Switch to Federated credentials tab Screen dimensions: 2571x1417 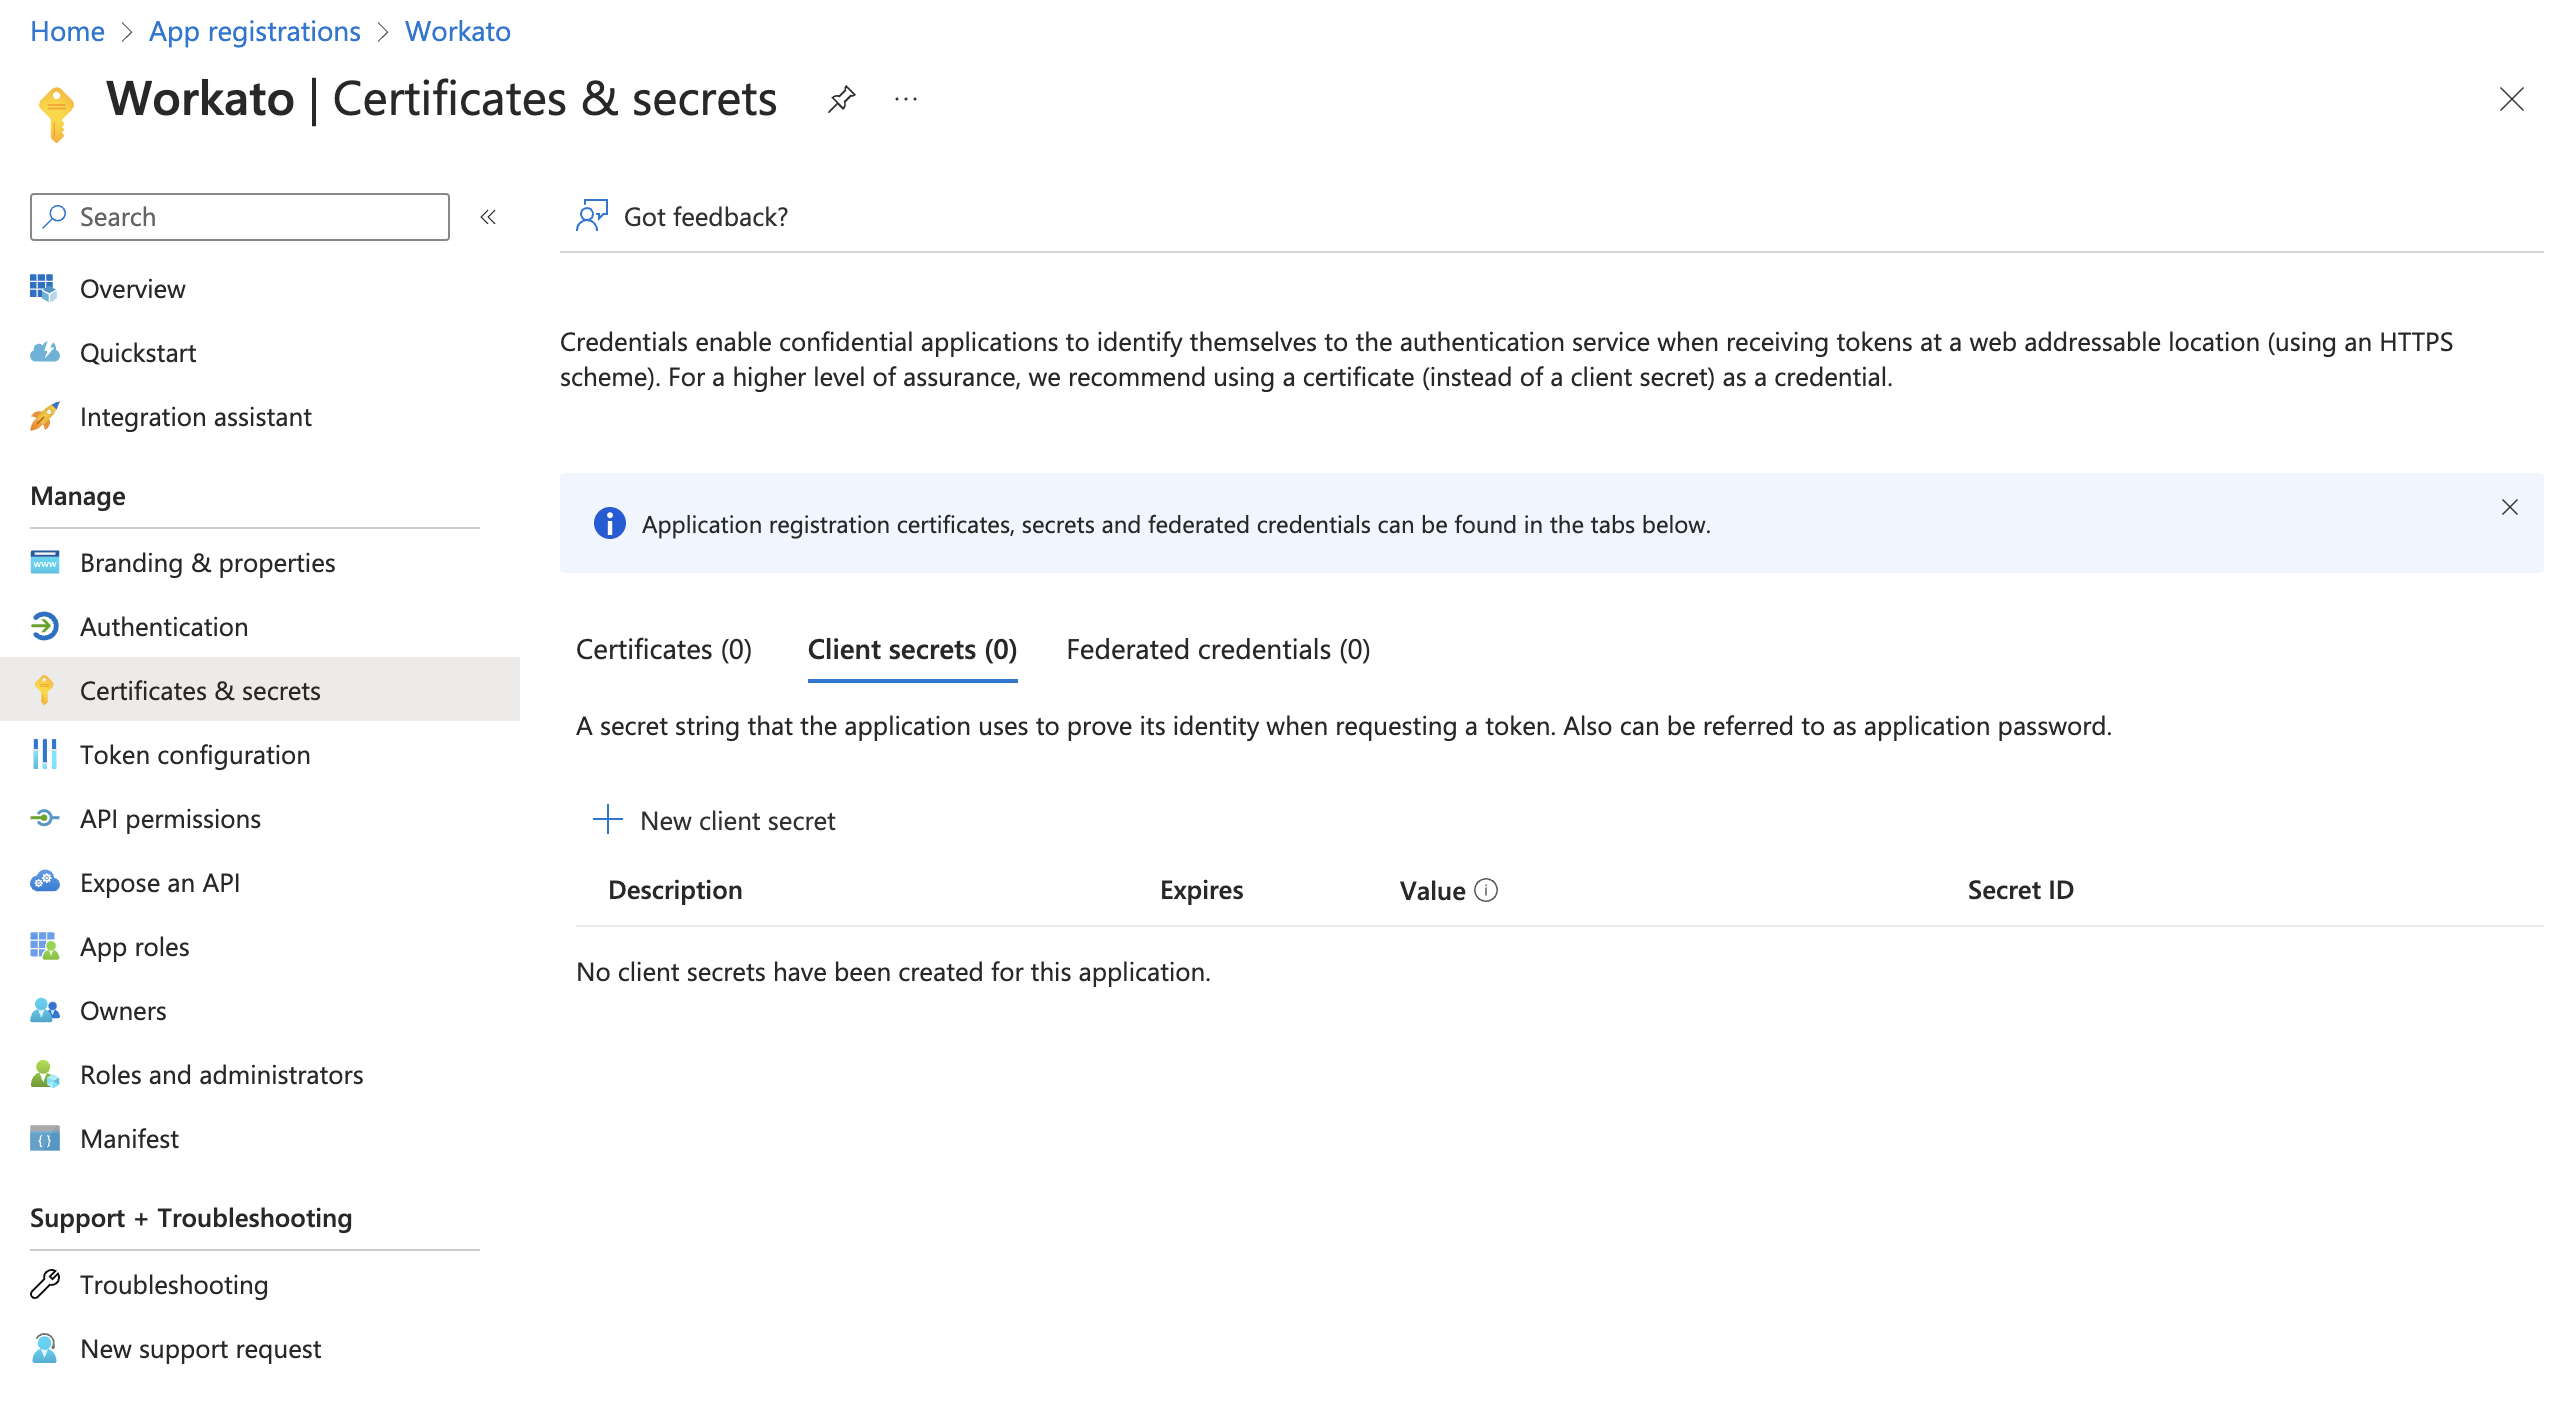click(1216, 649)
